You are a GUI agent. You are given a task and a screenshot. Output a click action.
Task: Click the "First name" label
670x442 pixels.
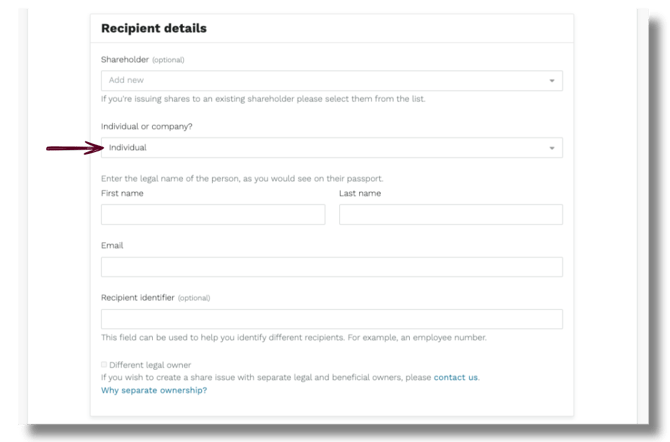coord(122,193)
